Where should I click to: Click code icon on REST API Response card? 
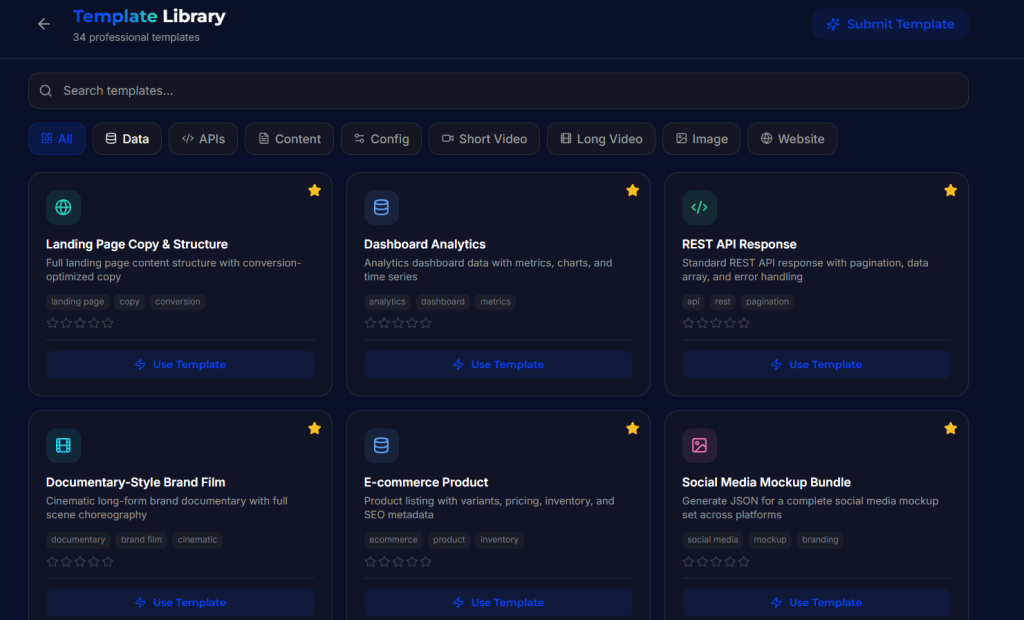[699, 208]
